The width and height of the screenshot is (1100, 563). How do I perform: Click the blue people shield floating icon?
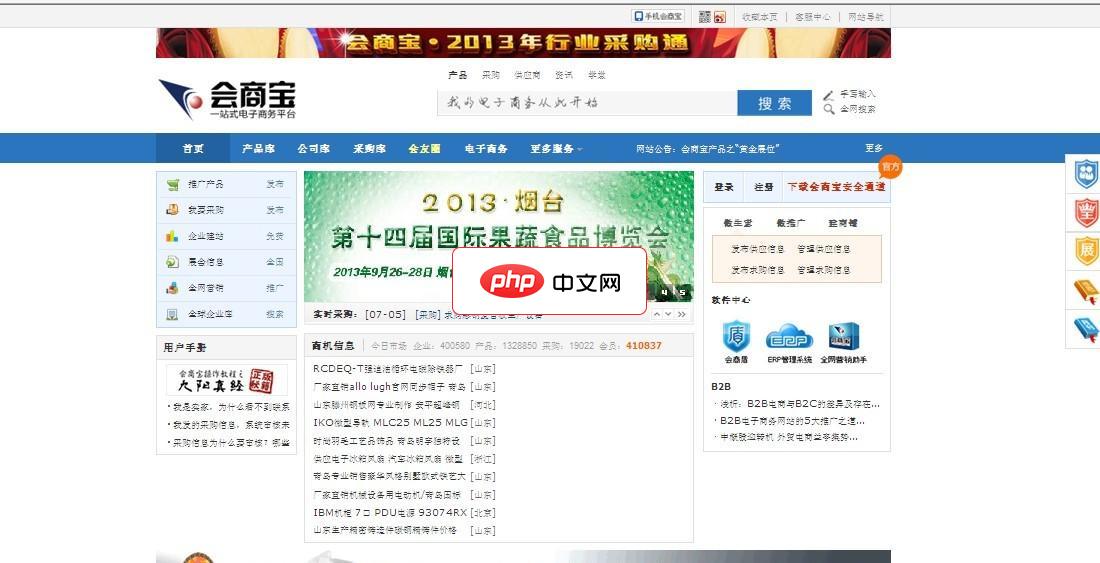(x=1086, y=173)
